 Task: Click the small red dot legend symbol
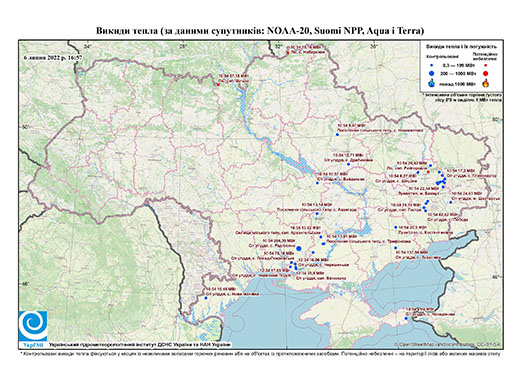click(x=485, y=65)
